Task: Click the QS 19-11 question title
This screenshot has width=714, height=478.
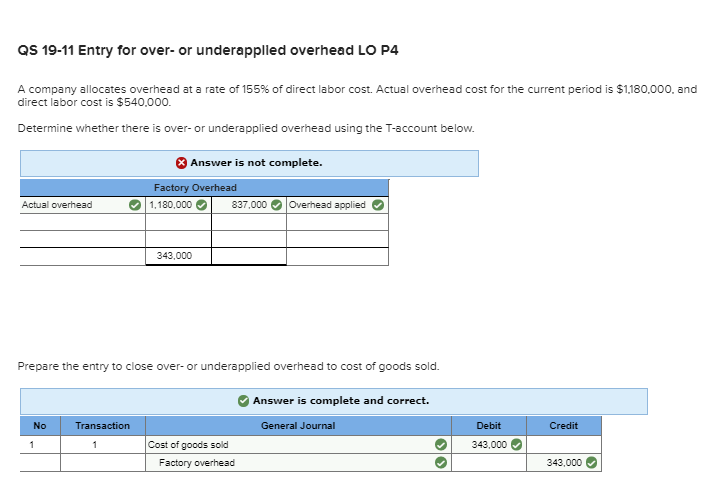Action: click(208, 50)
